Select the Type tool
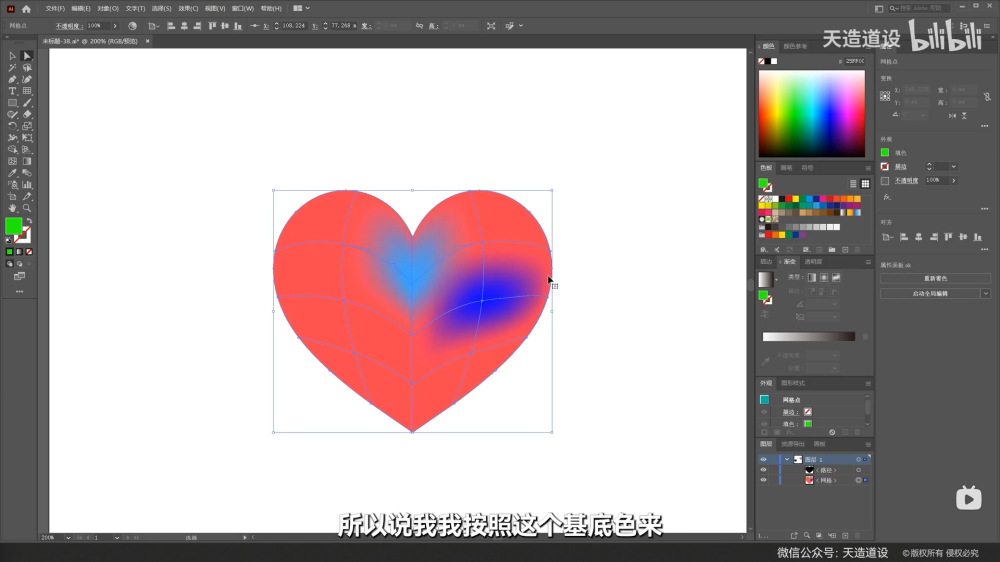1000x562 pixels. click(x=12, y=91)
